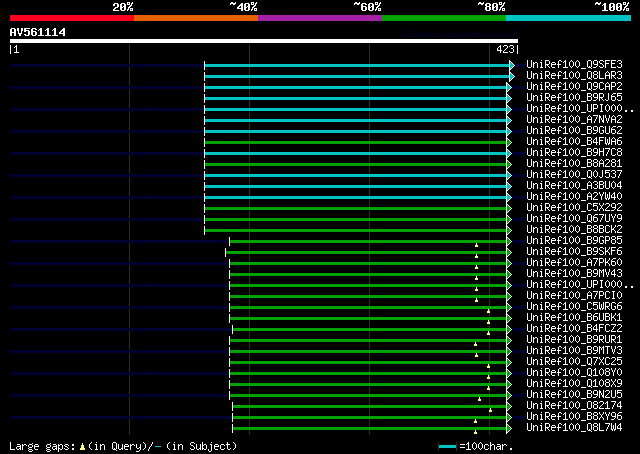Open hit UniRef100_B9RJ65
640x454 pixels.
574,98
